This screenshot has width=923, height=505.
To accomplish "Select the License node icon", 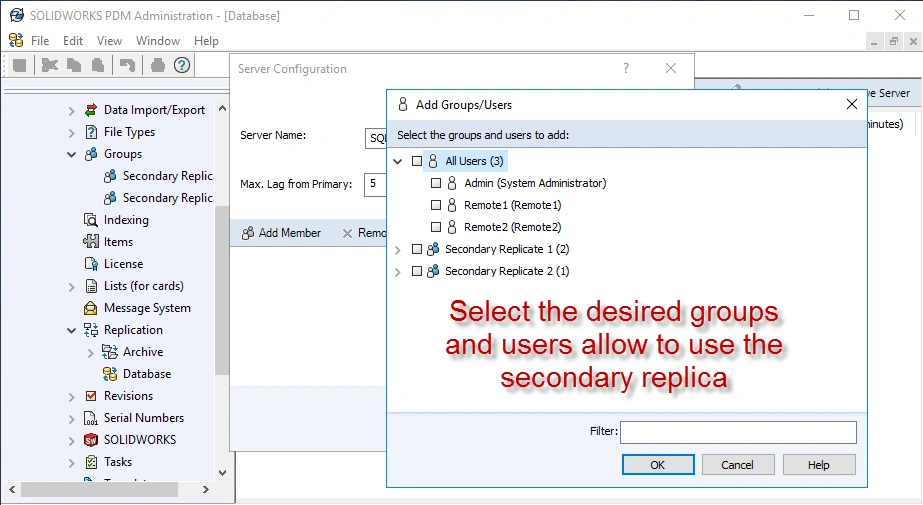I will [91, 264].
